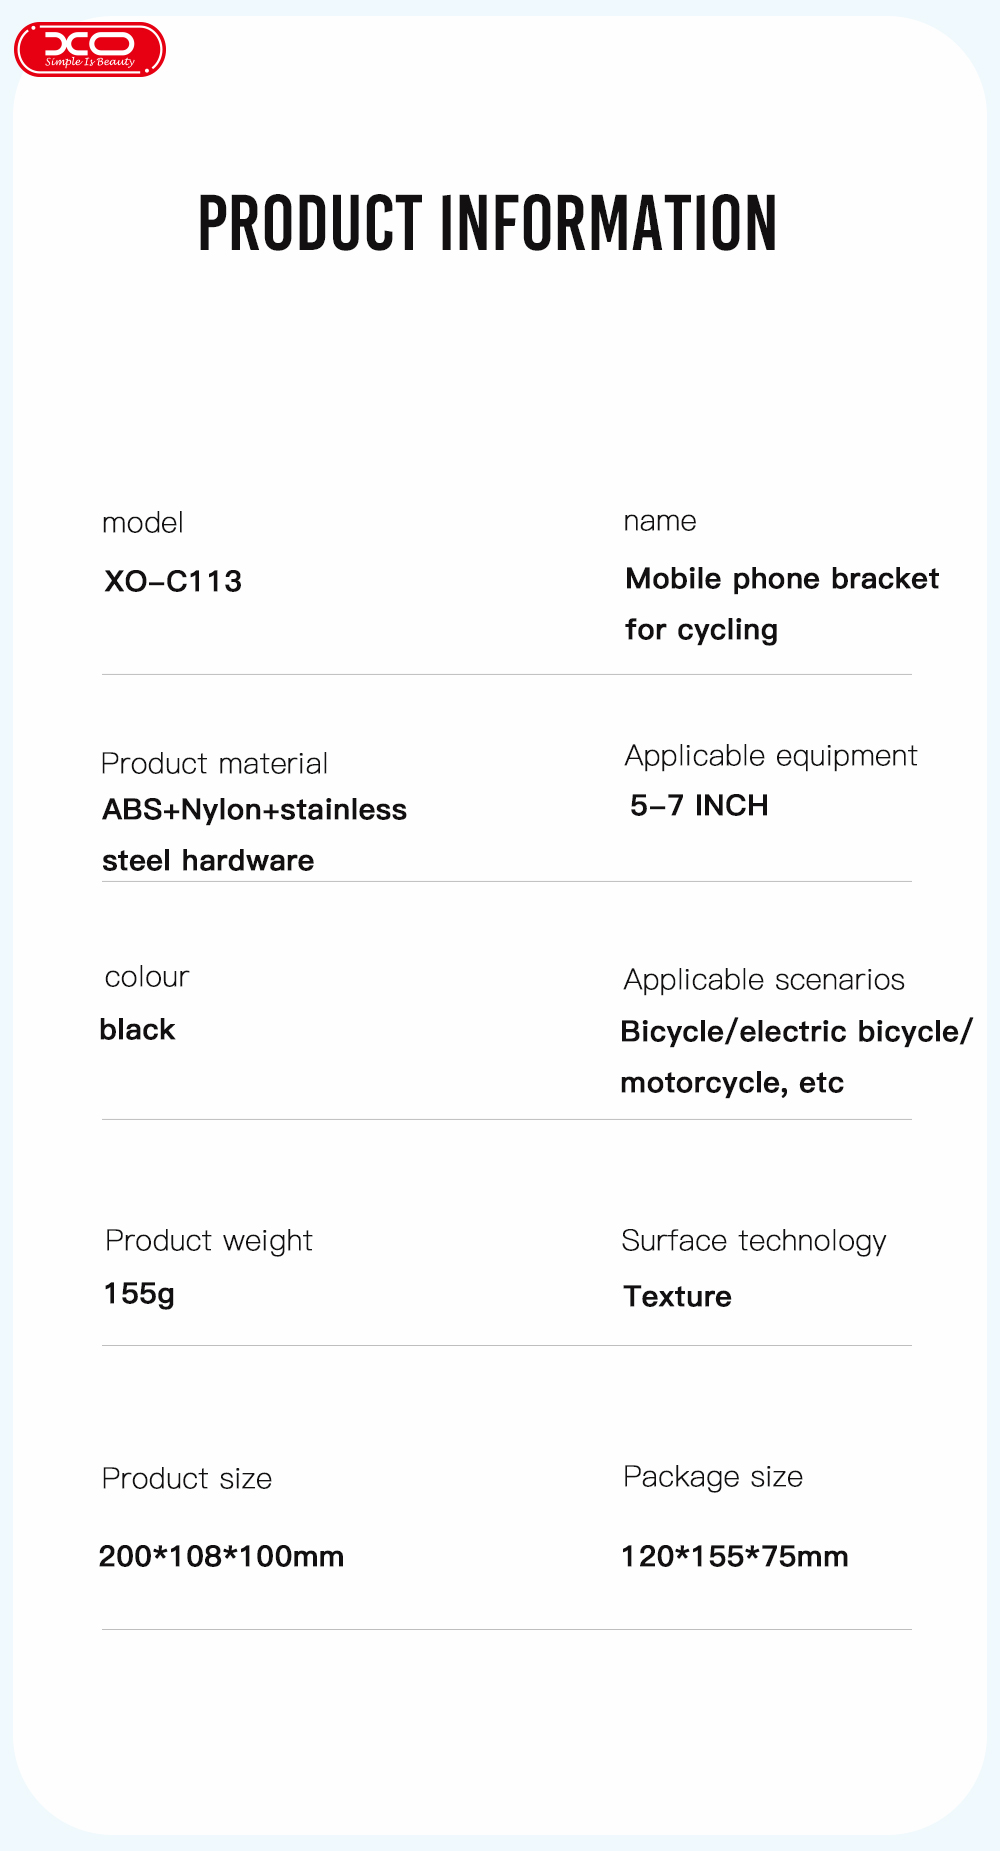Image resolution: width=1000 pixels, height=1851 pixels.
Task: Click the Product weight label
Action: pyautogui.click(x=209, y=1241)
